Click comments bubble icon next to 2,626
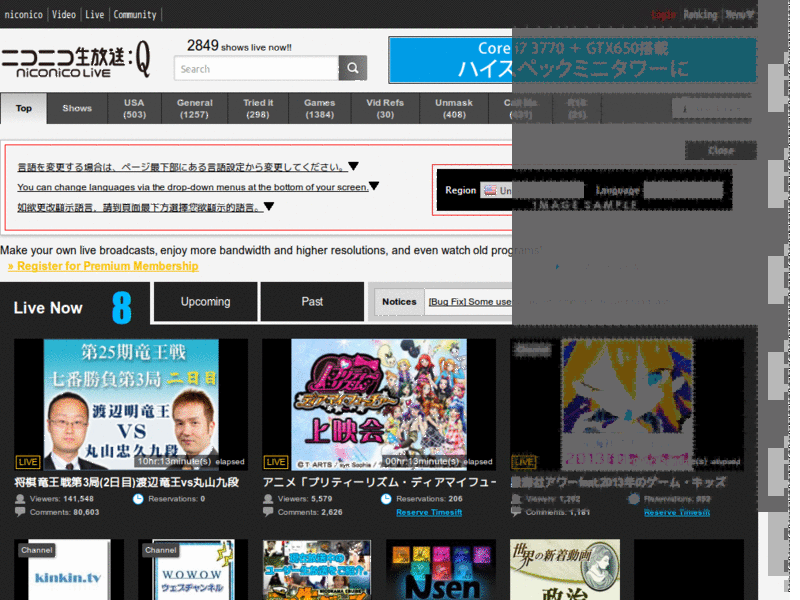Viewport: 800px width, 600px height. pos(268,512)
